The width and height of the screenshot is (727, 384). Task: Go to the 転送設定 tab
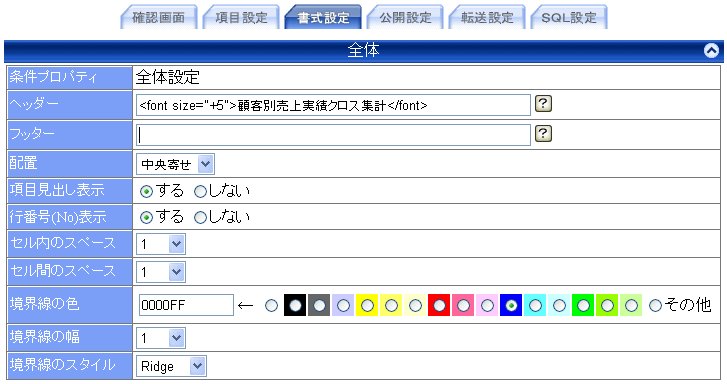487,18
